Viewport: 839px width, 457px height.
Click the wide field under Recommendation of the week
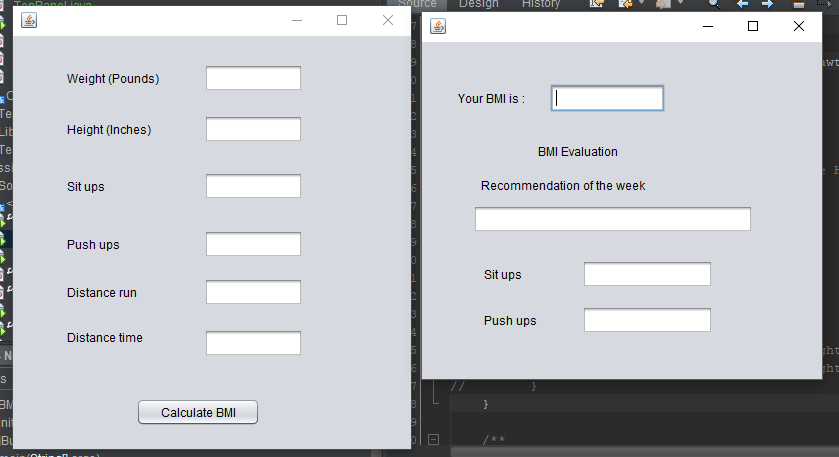coord(613,219)
